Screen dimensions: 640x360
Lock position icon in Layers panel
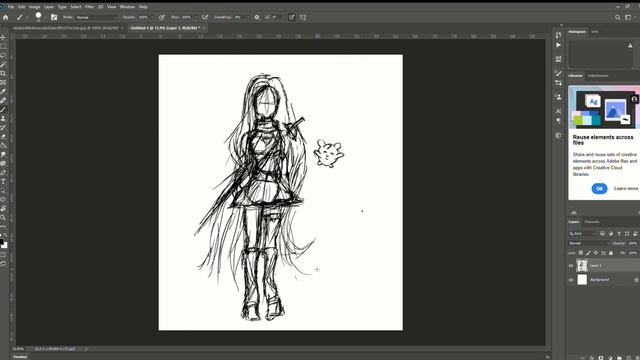point(596,253)
